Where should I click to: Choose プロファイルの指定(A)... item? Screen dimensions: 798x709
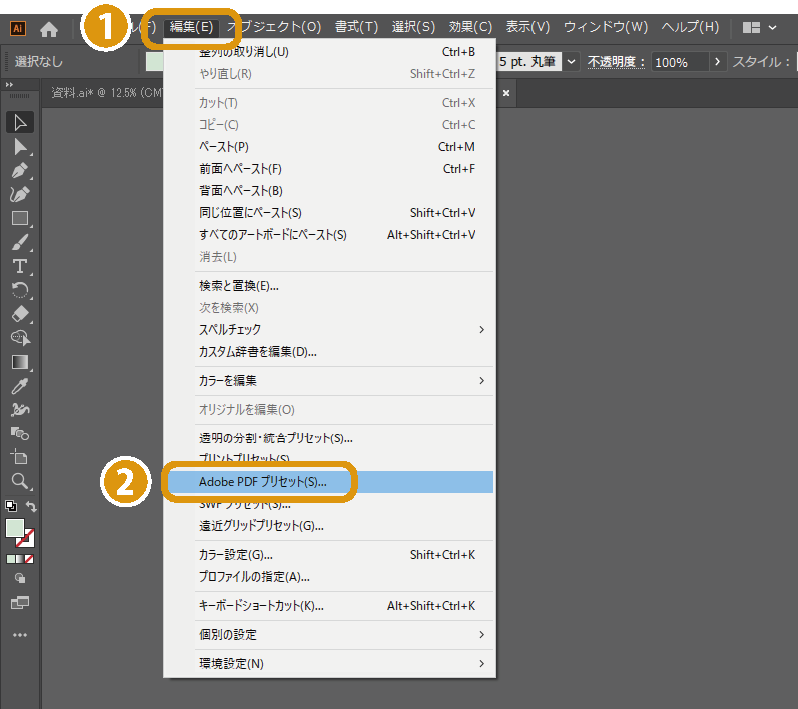[x=330, y=577]
